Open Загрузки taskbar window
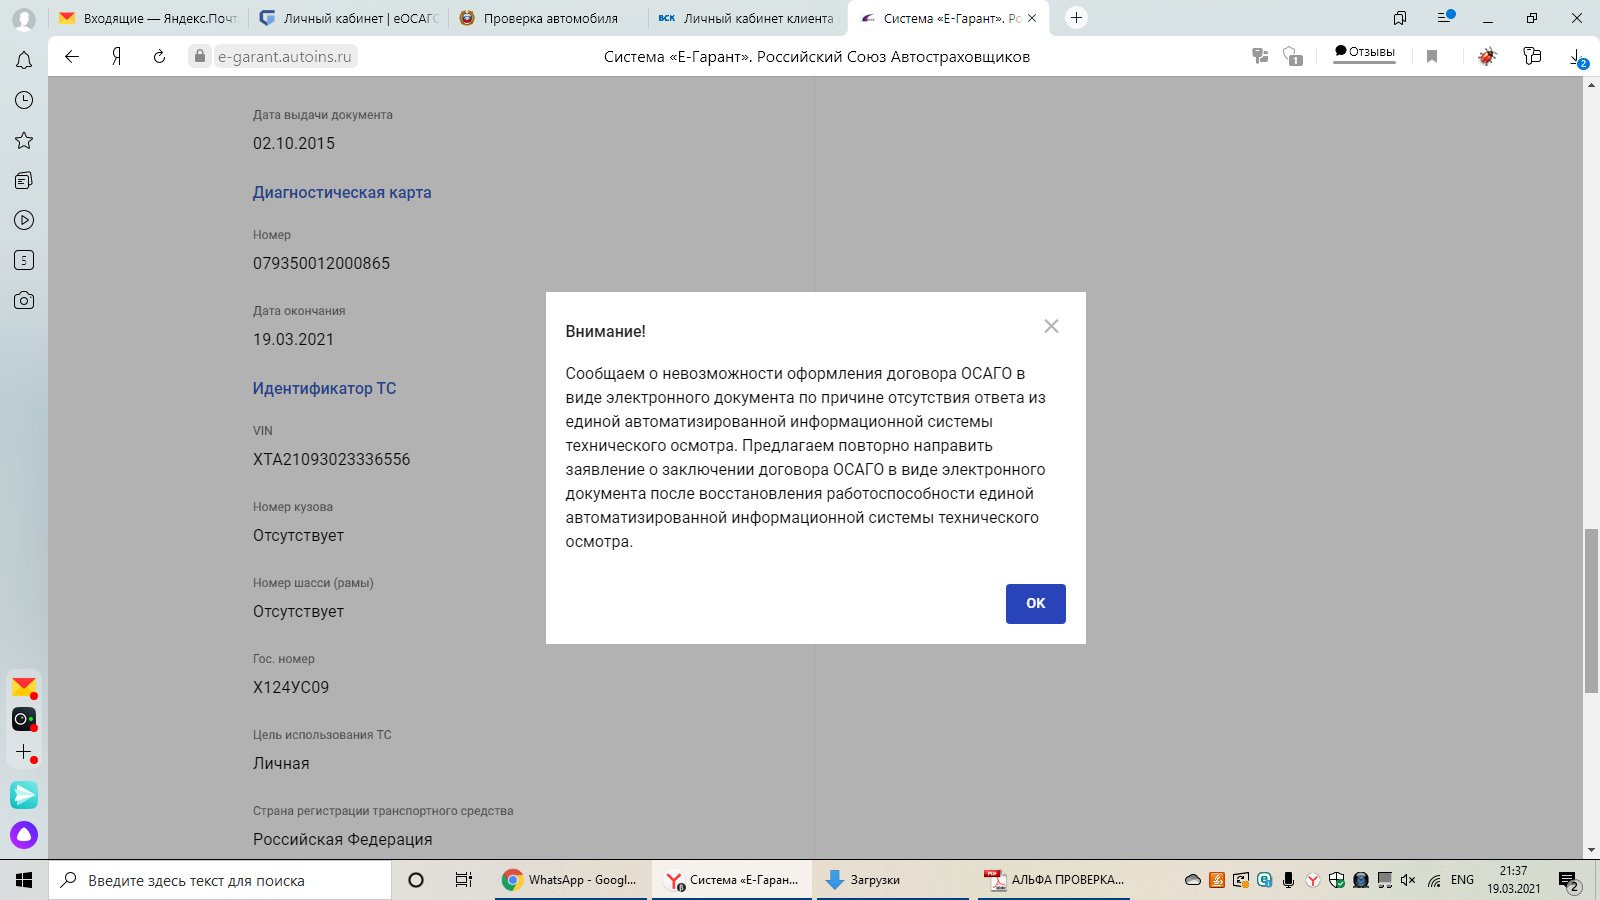1600x900 pixels. click(892, 880)
